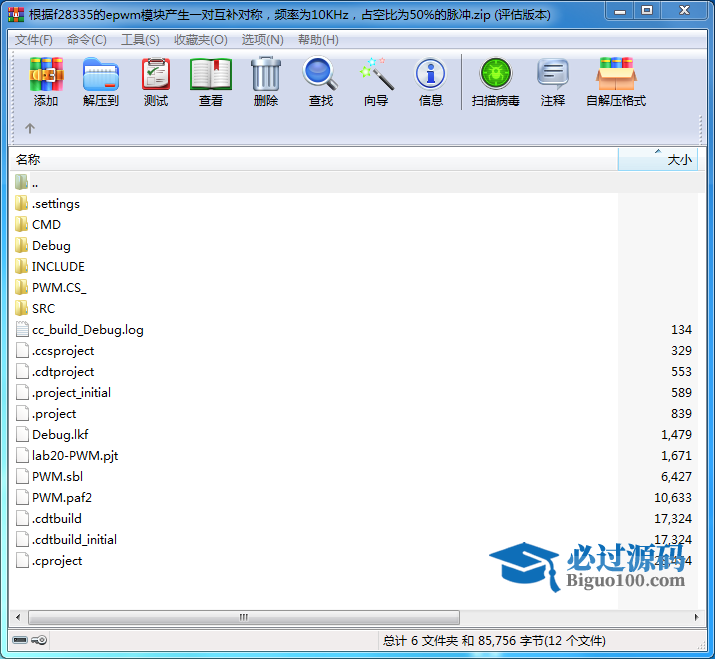
Task: Open the Find (查找) magnifier tool
Action: 321,82
